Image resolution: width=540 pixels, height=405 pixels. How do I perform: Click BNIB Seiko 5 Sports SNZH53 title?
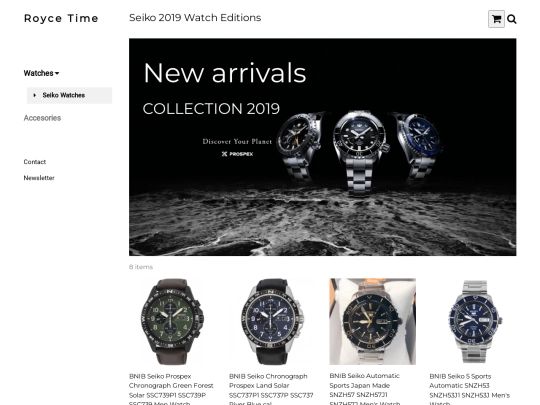tap(470, 390)
